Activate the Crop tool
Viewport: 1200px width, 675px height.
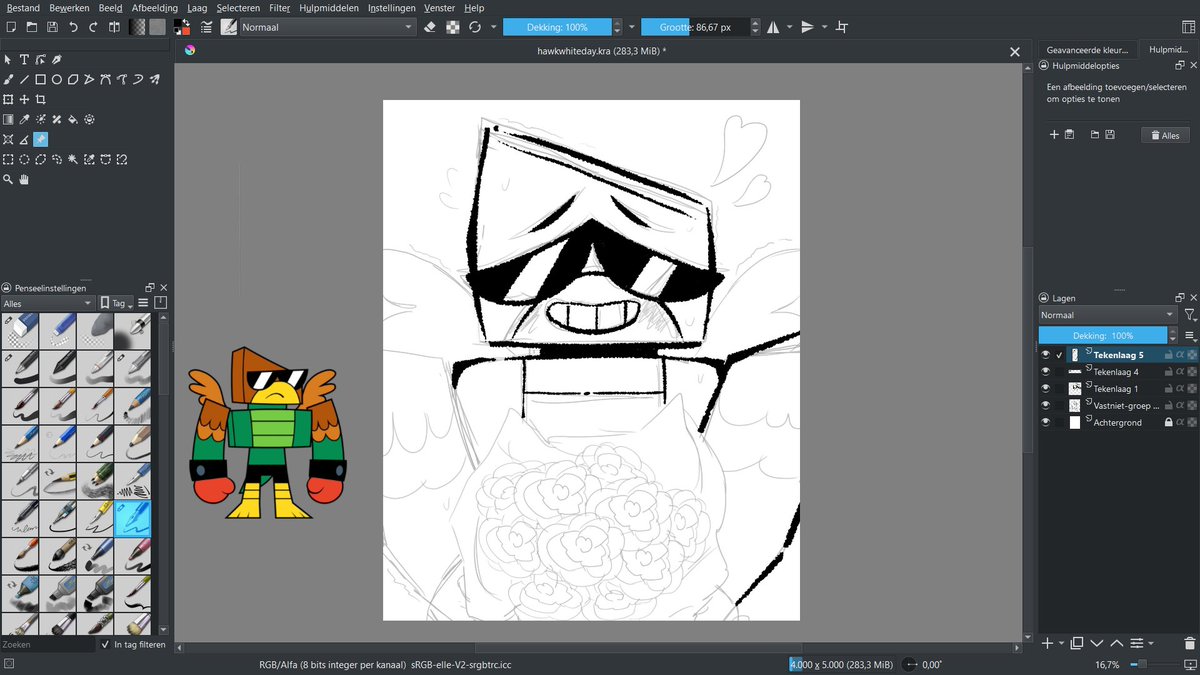point(42,98)
